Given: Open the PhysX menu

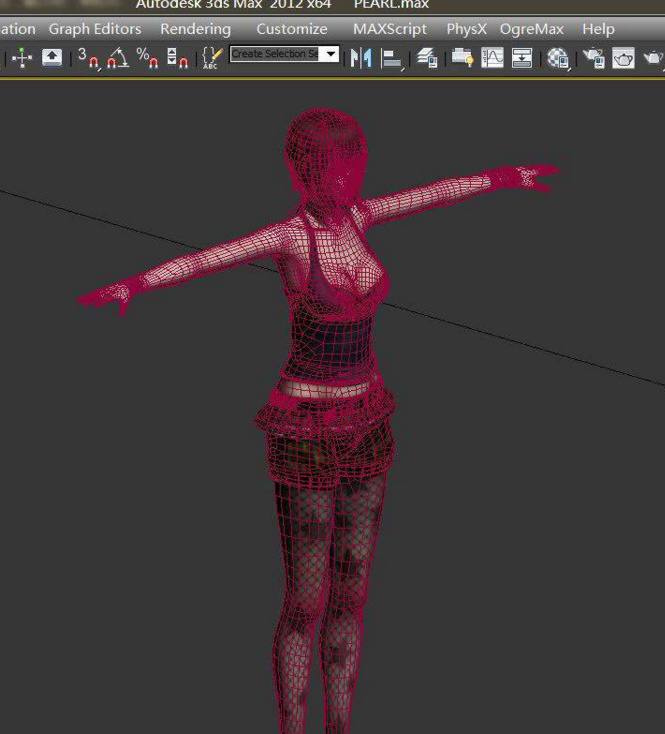Looking at the screenshot, I should (x=466, y=29).
